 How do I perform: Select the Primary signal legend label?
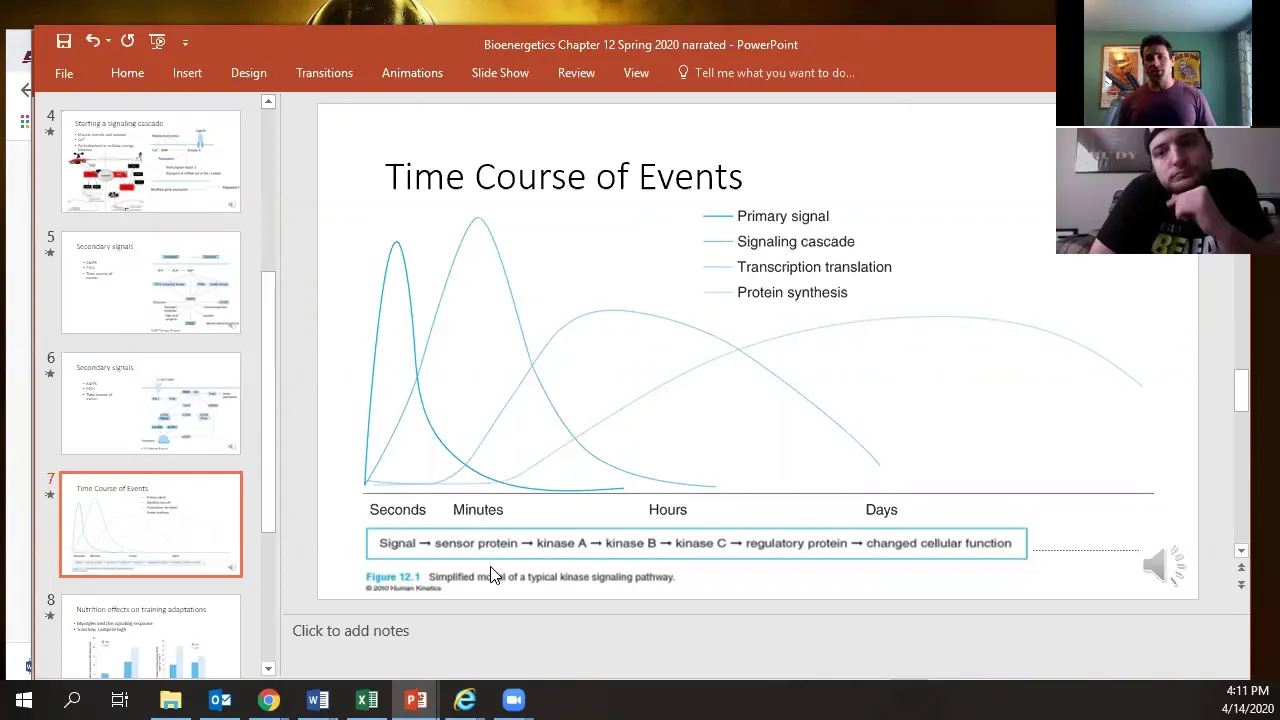click(783, 216)
